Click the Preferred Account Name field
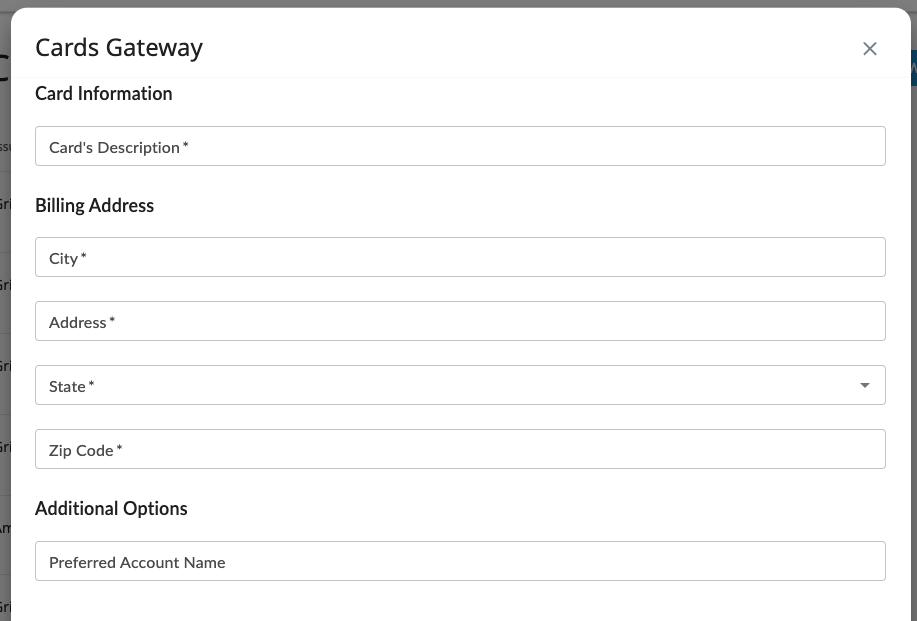Screen dimensions: 917x621 (460, 561)
